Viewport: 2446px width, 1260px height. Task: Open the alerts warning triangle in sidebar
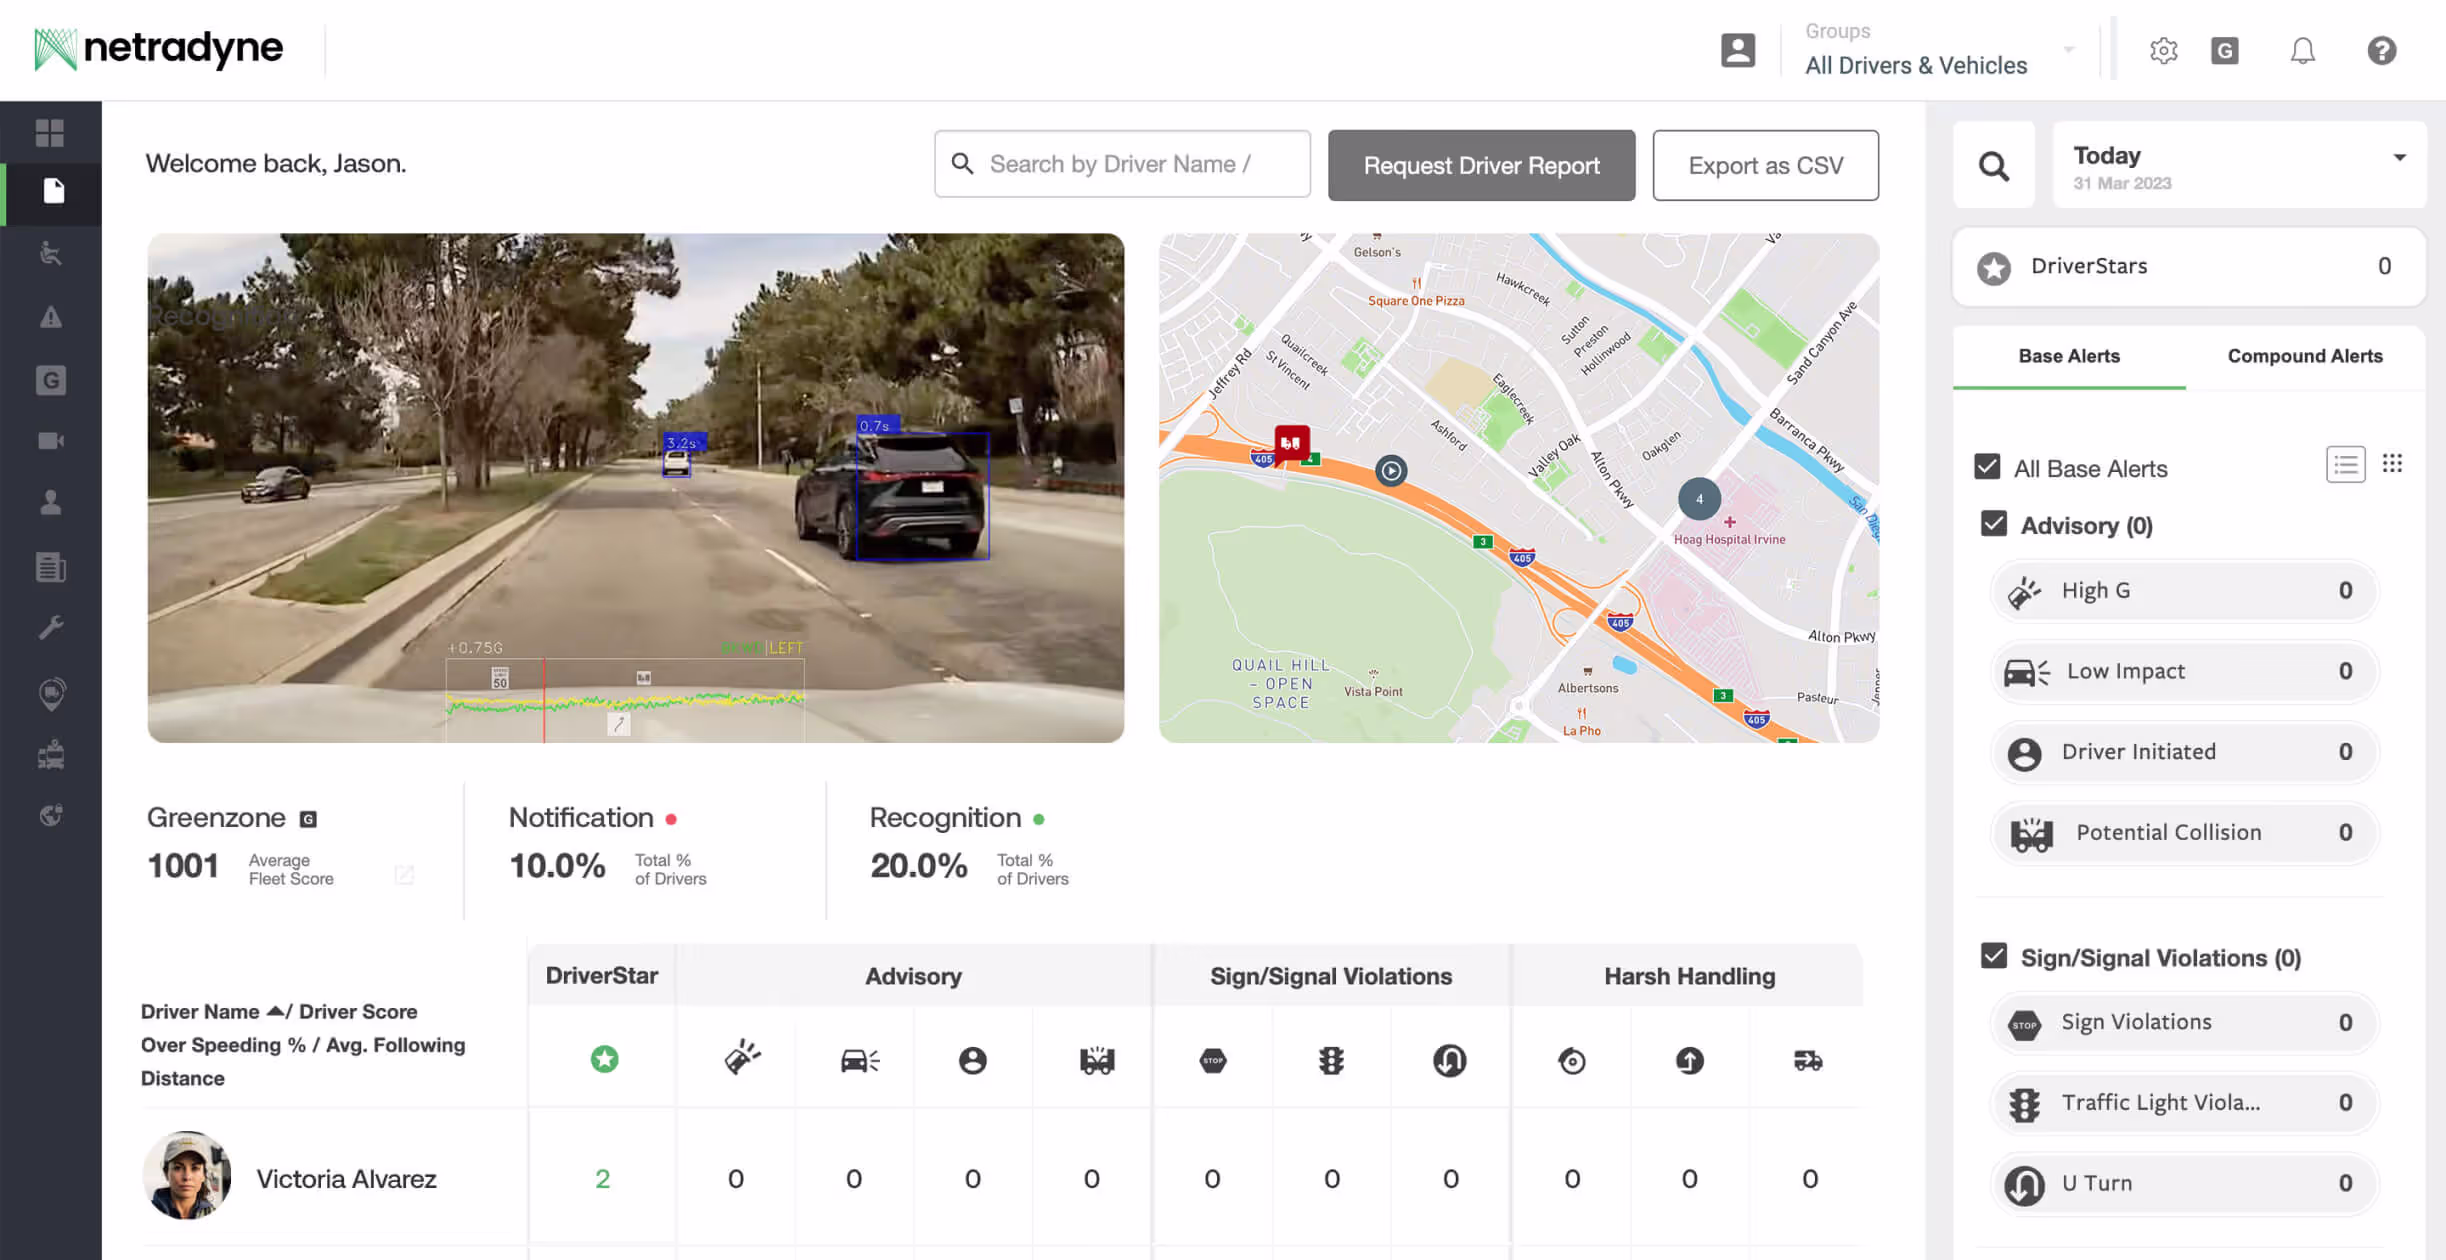click(x=50, y=317)
